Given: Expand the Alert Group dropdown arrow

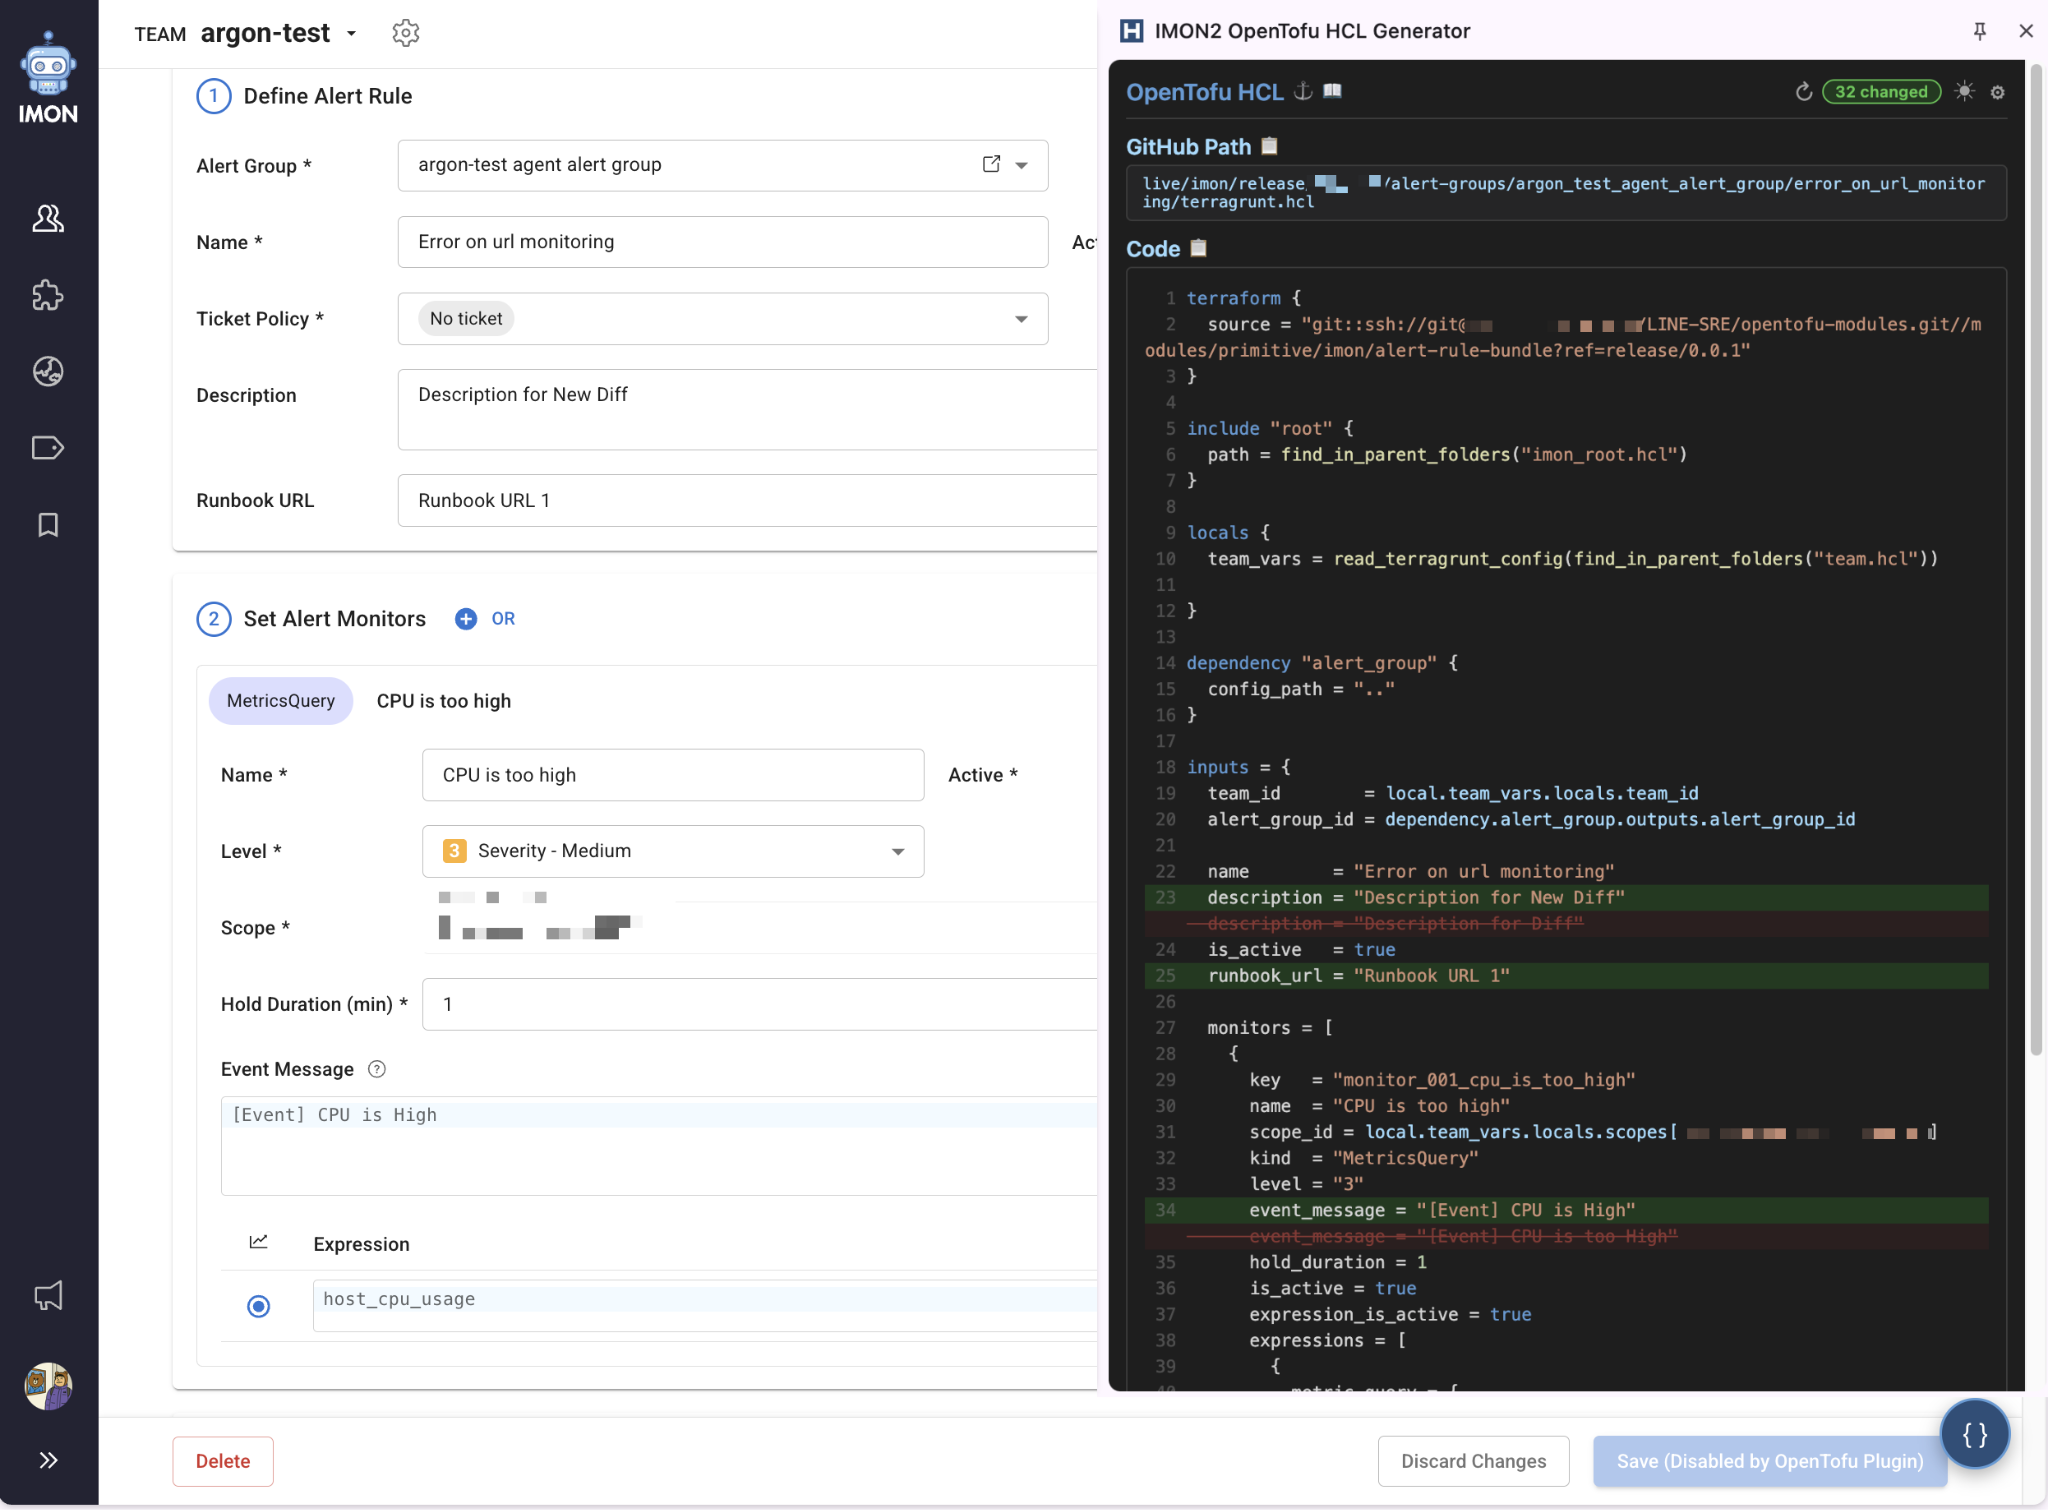Looking at the screenshot, I should tap(1022, 166).
